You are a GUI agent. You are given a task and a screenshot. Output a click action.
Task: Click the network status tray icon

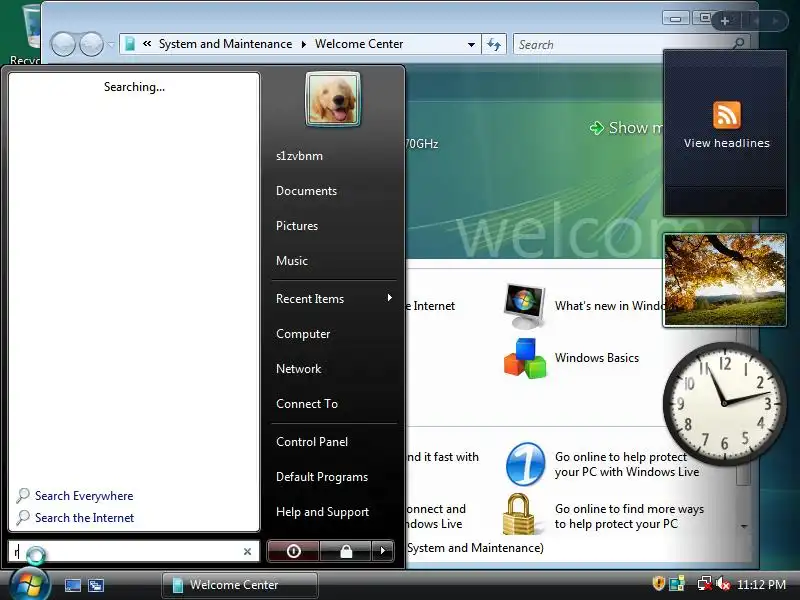pos(705,583)
